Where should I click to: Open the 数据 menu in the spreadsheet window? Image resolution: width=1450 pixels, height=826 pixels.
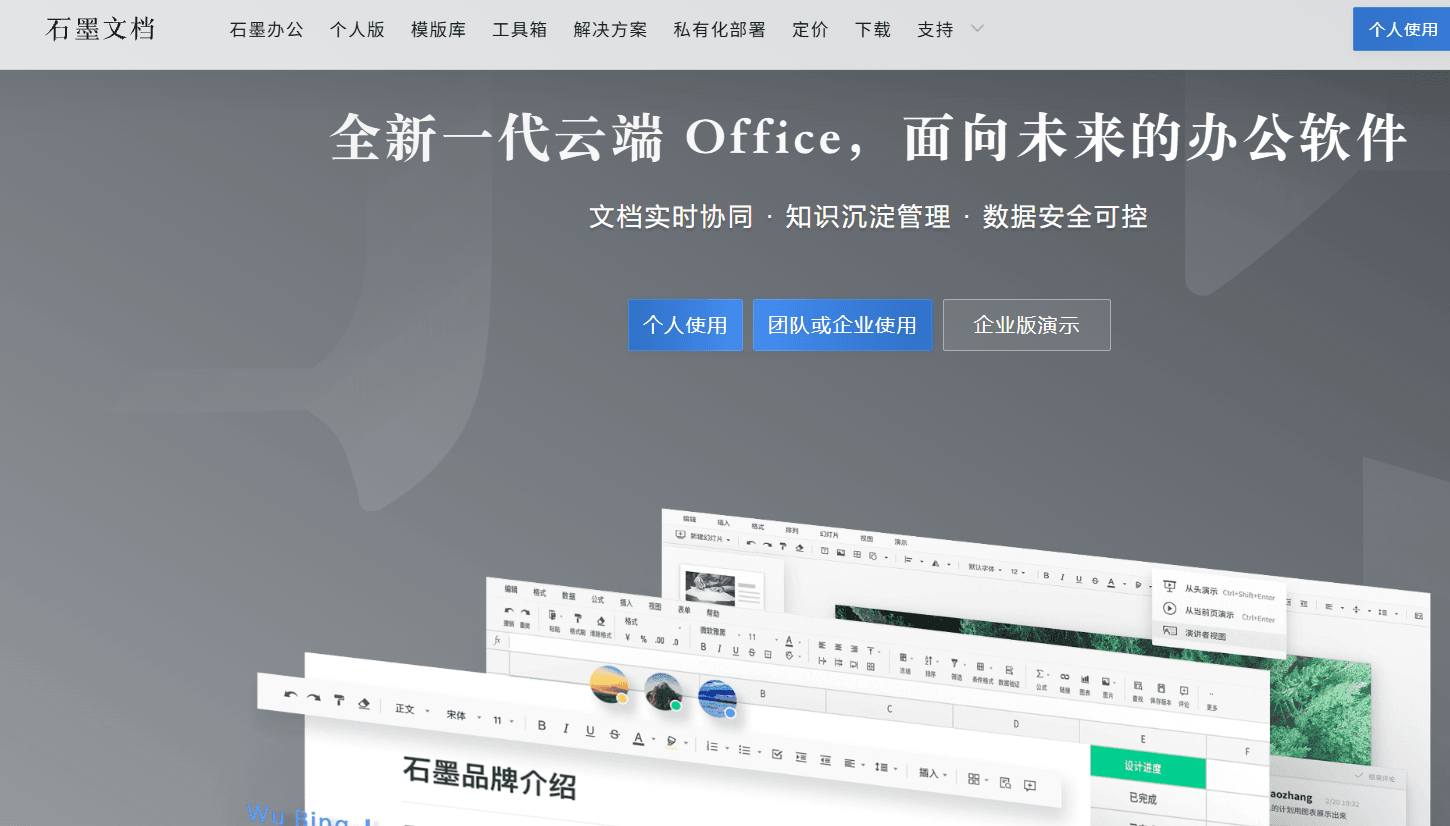(568, 595)
